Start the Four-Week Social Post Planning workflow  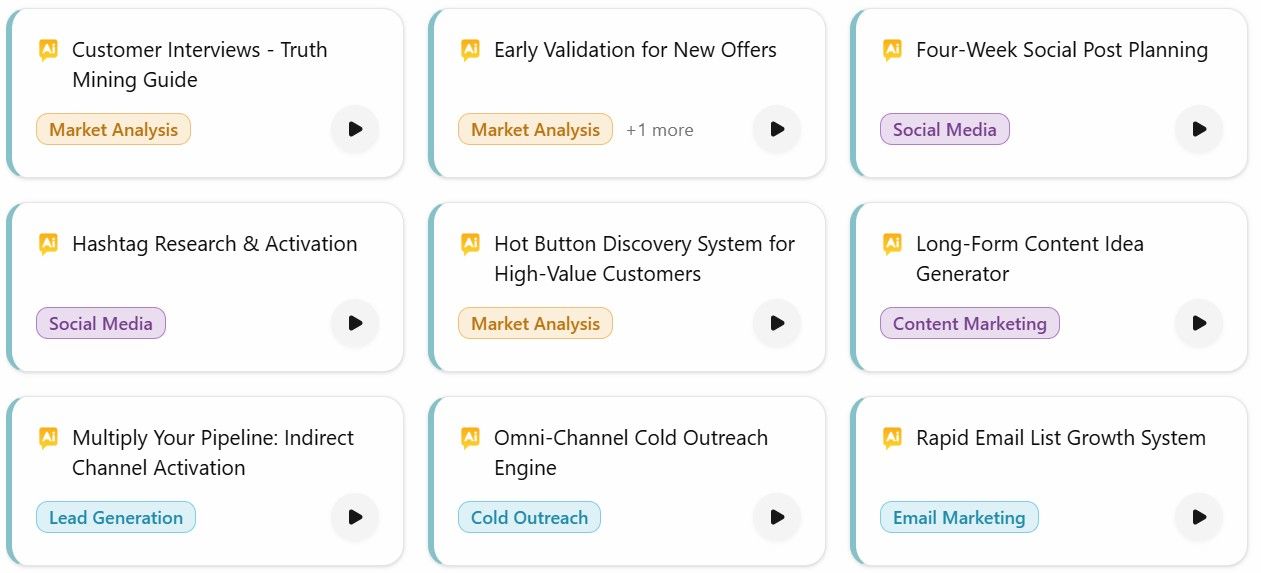coord(1199,129)
